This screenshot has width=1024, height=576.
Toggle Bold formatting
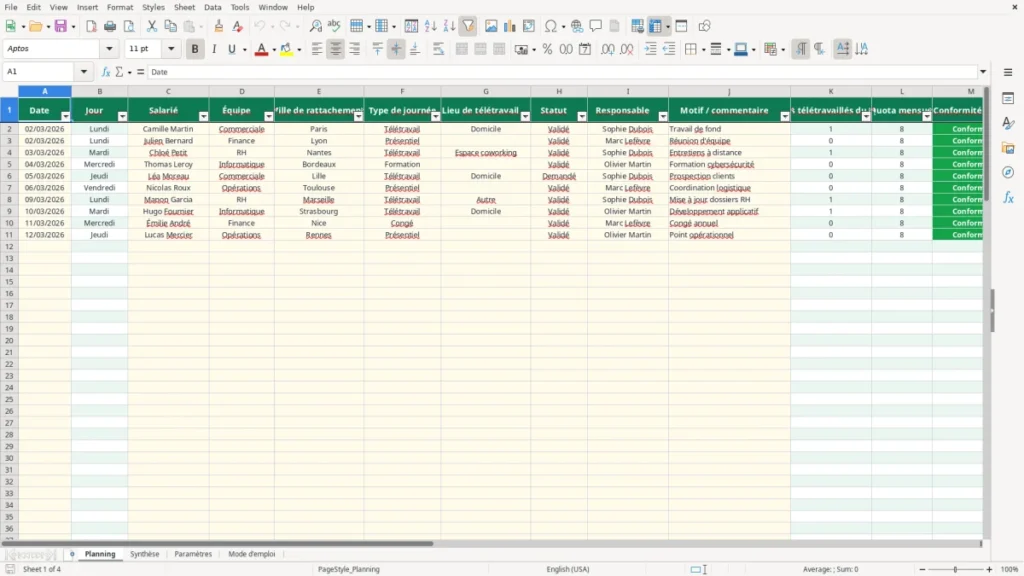click(x=195, y=49)
